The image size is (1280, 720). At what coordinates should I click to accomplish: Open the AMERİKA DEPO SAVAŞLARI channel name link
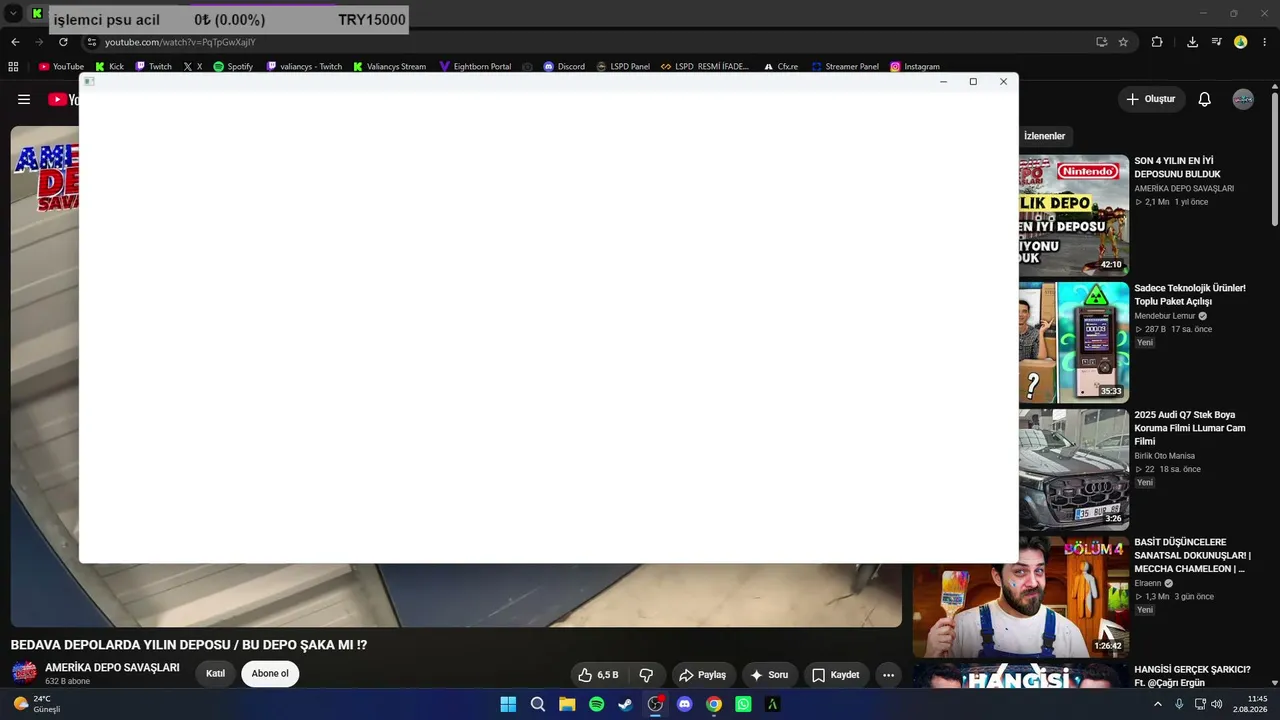(x=112, y=667)
